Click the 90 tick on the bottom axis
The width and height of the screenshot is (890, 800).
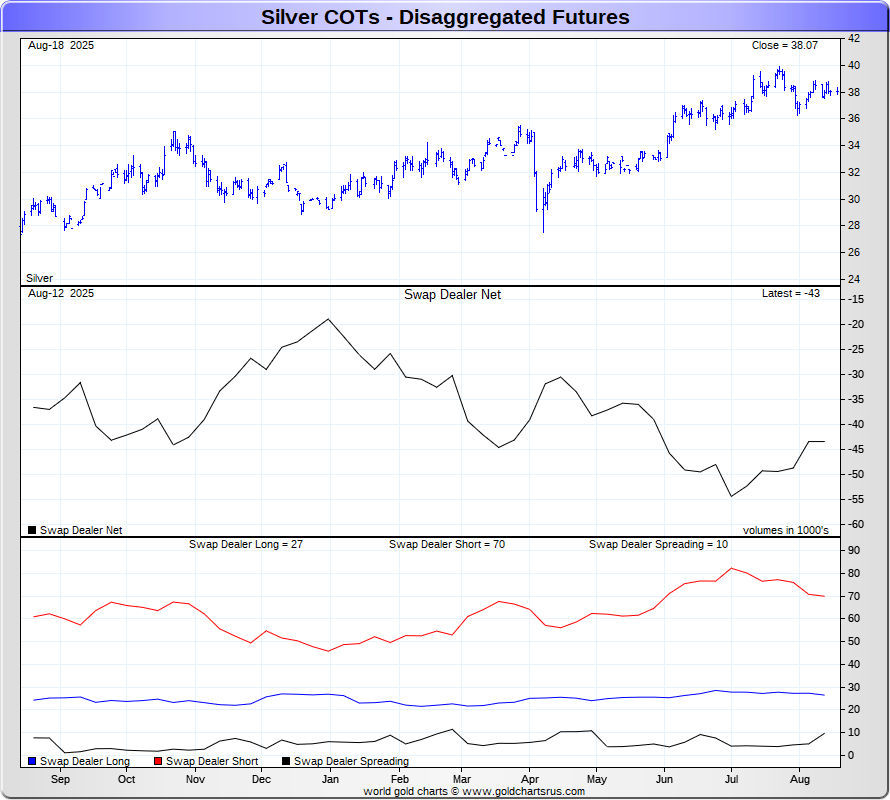pos(854,550)
